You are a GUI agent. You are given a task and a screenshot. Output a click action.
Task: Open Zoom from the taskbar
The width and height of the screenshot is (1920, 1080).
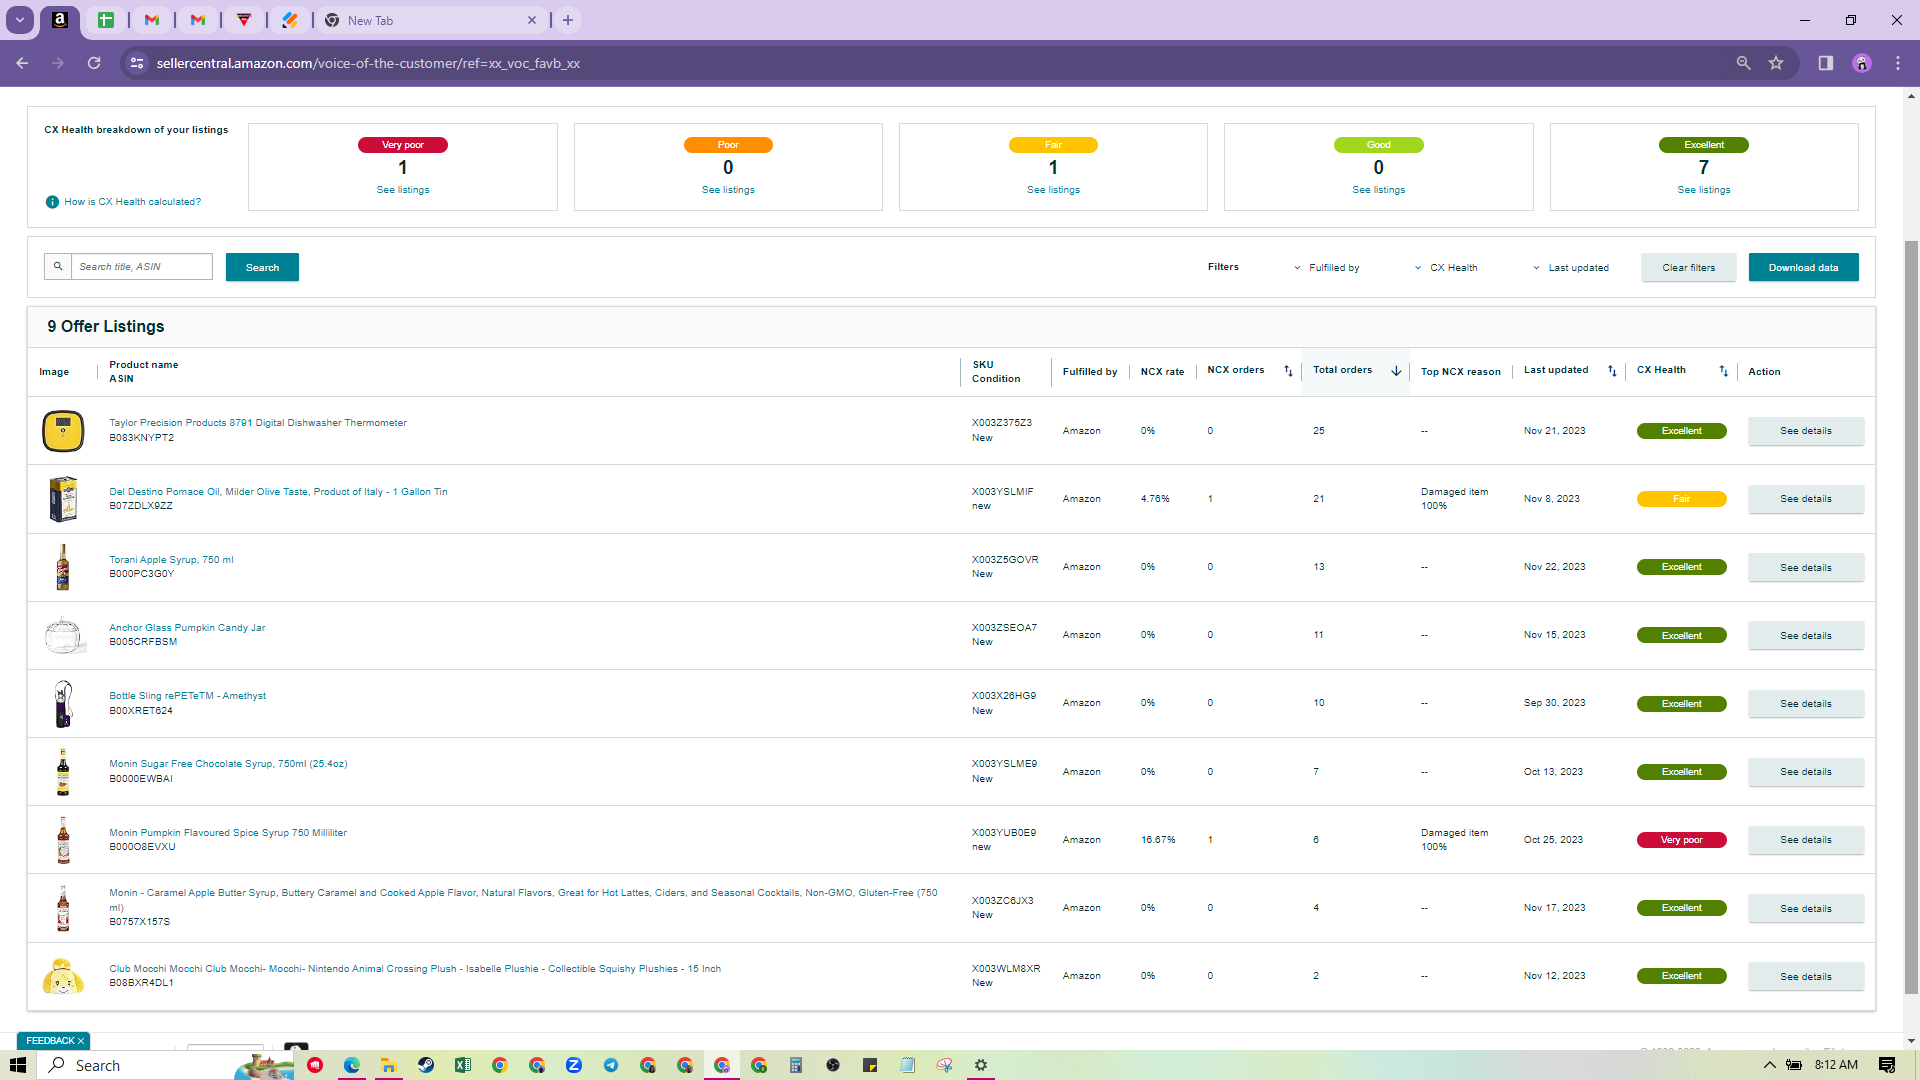pyautogui.click(x=574, y=1065)
